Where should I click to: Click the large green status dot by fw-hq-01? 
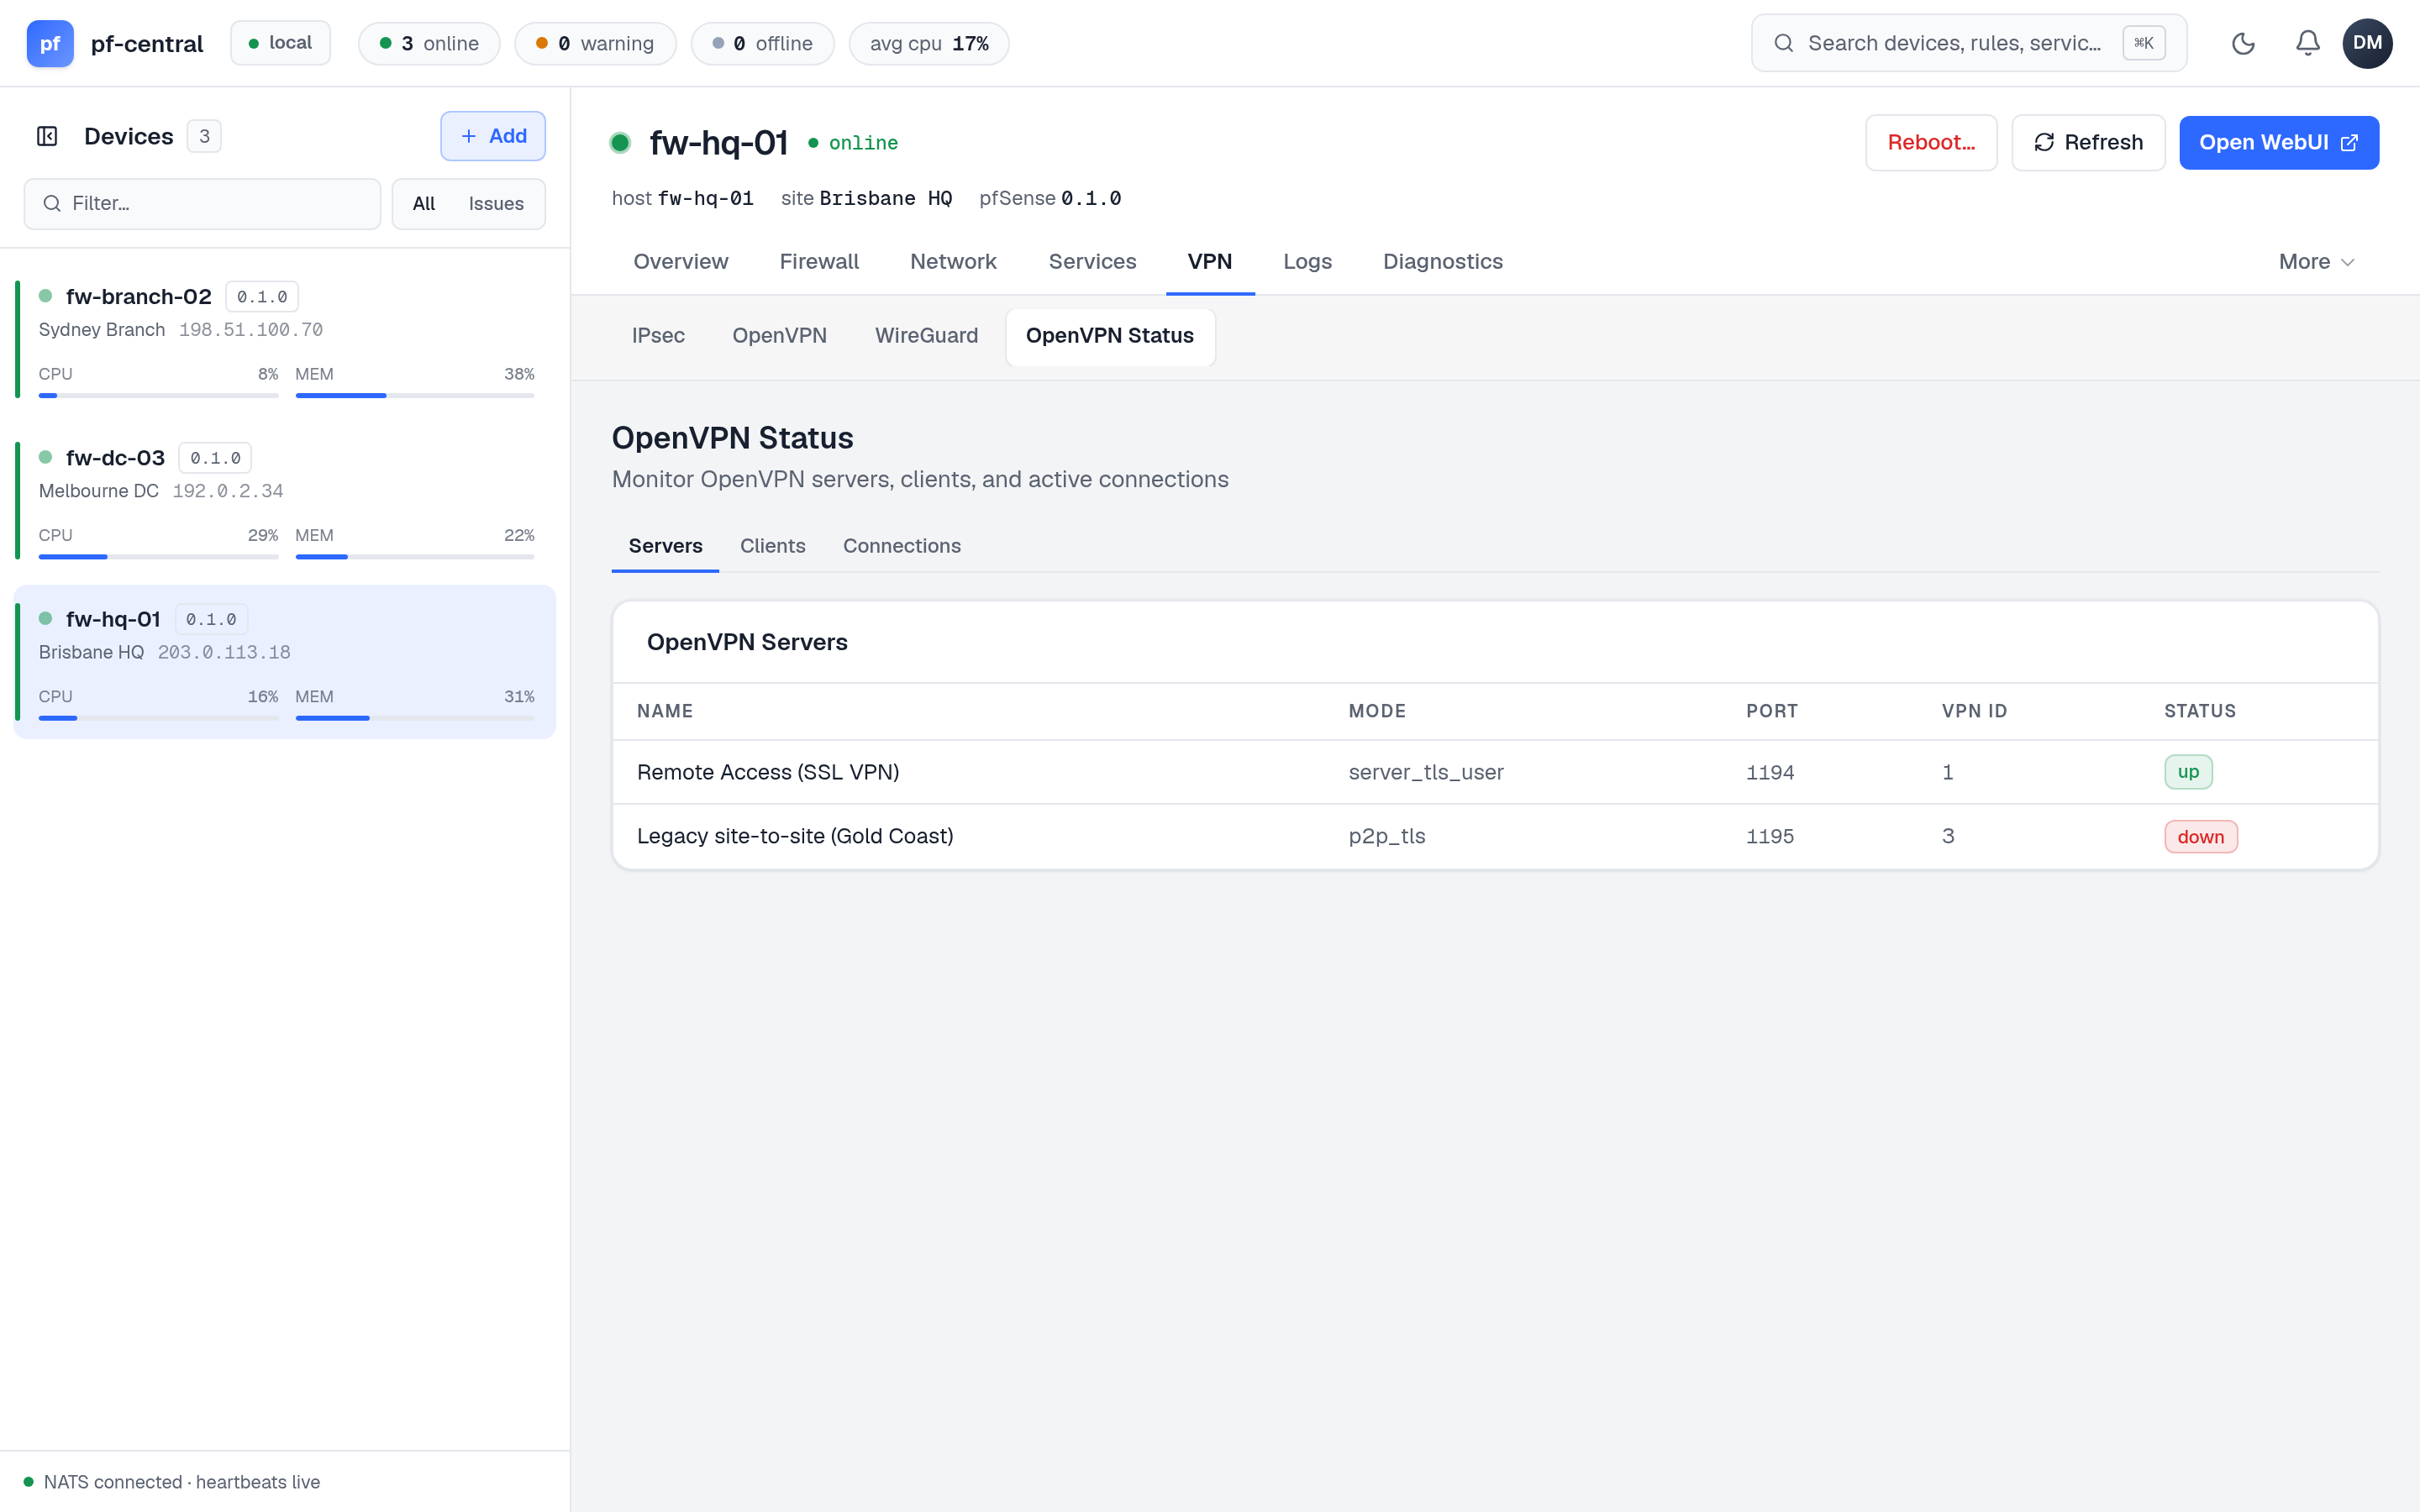coord(620,143)
